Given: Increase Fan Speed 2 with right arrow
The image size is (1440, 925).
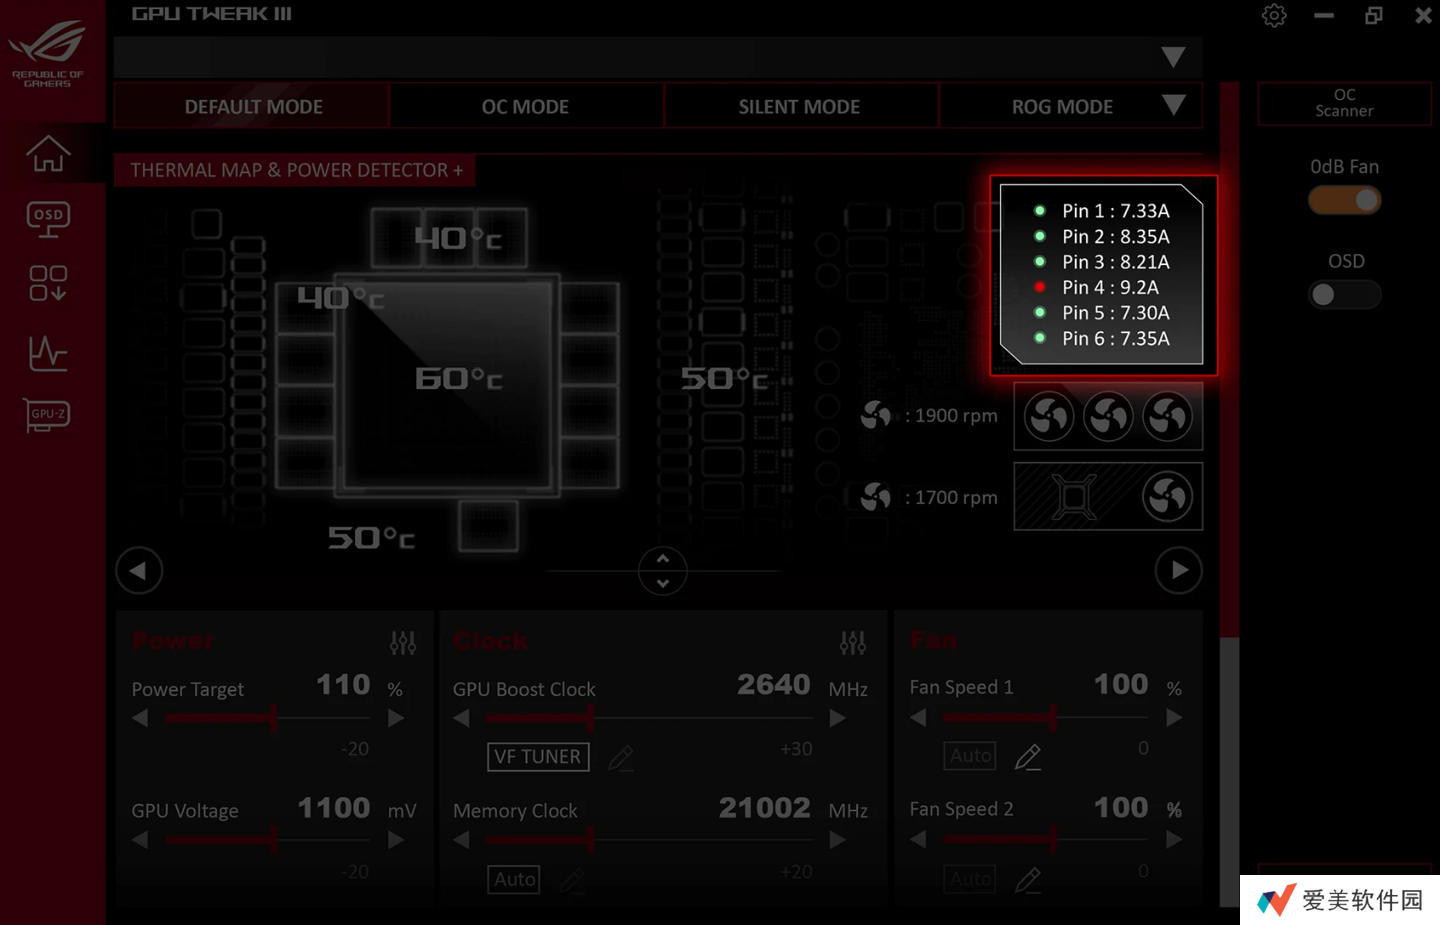Looking at the screenshot, I should 1175,839.
